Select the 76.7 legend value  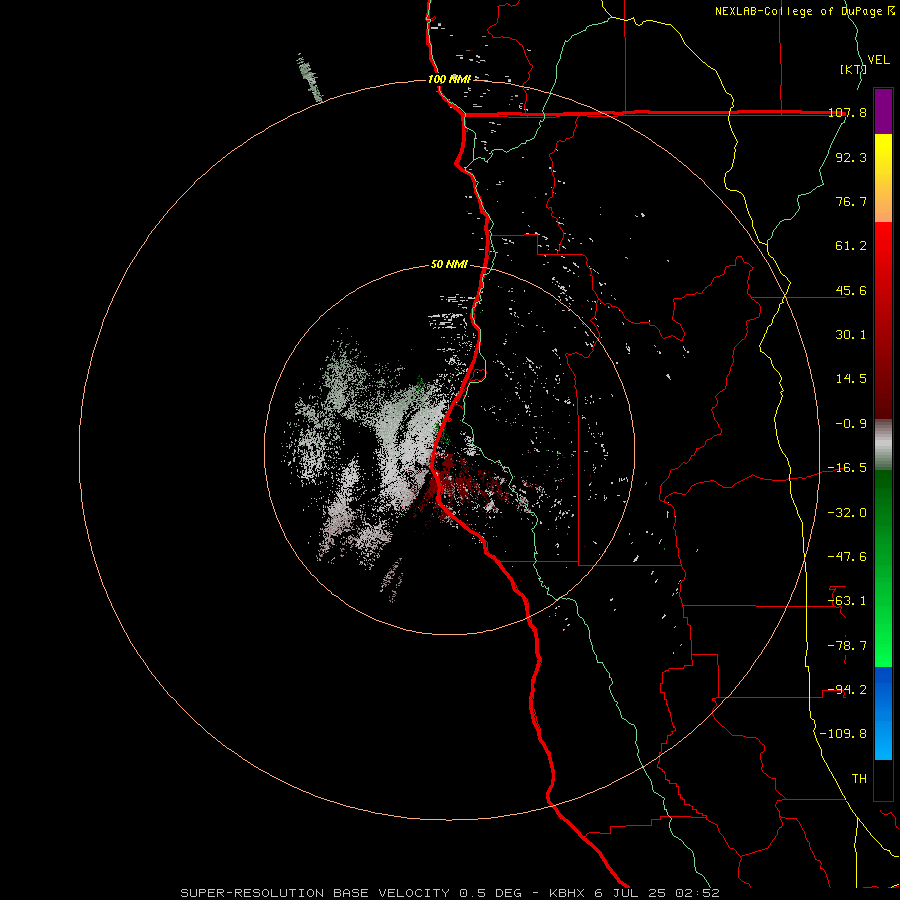click(851, 201)
